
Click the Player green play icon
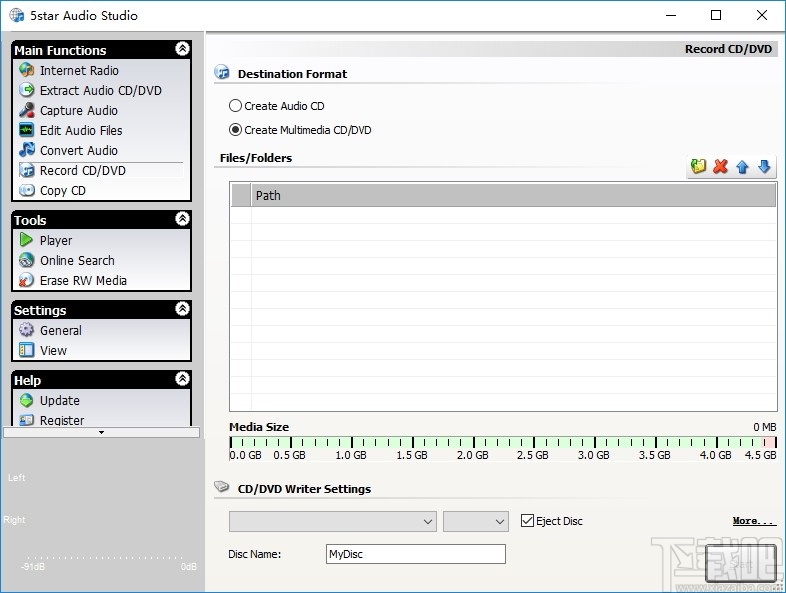click(27, 240)
